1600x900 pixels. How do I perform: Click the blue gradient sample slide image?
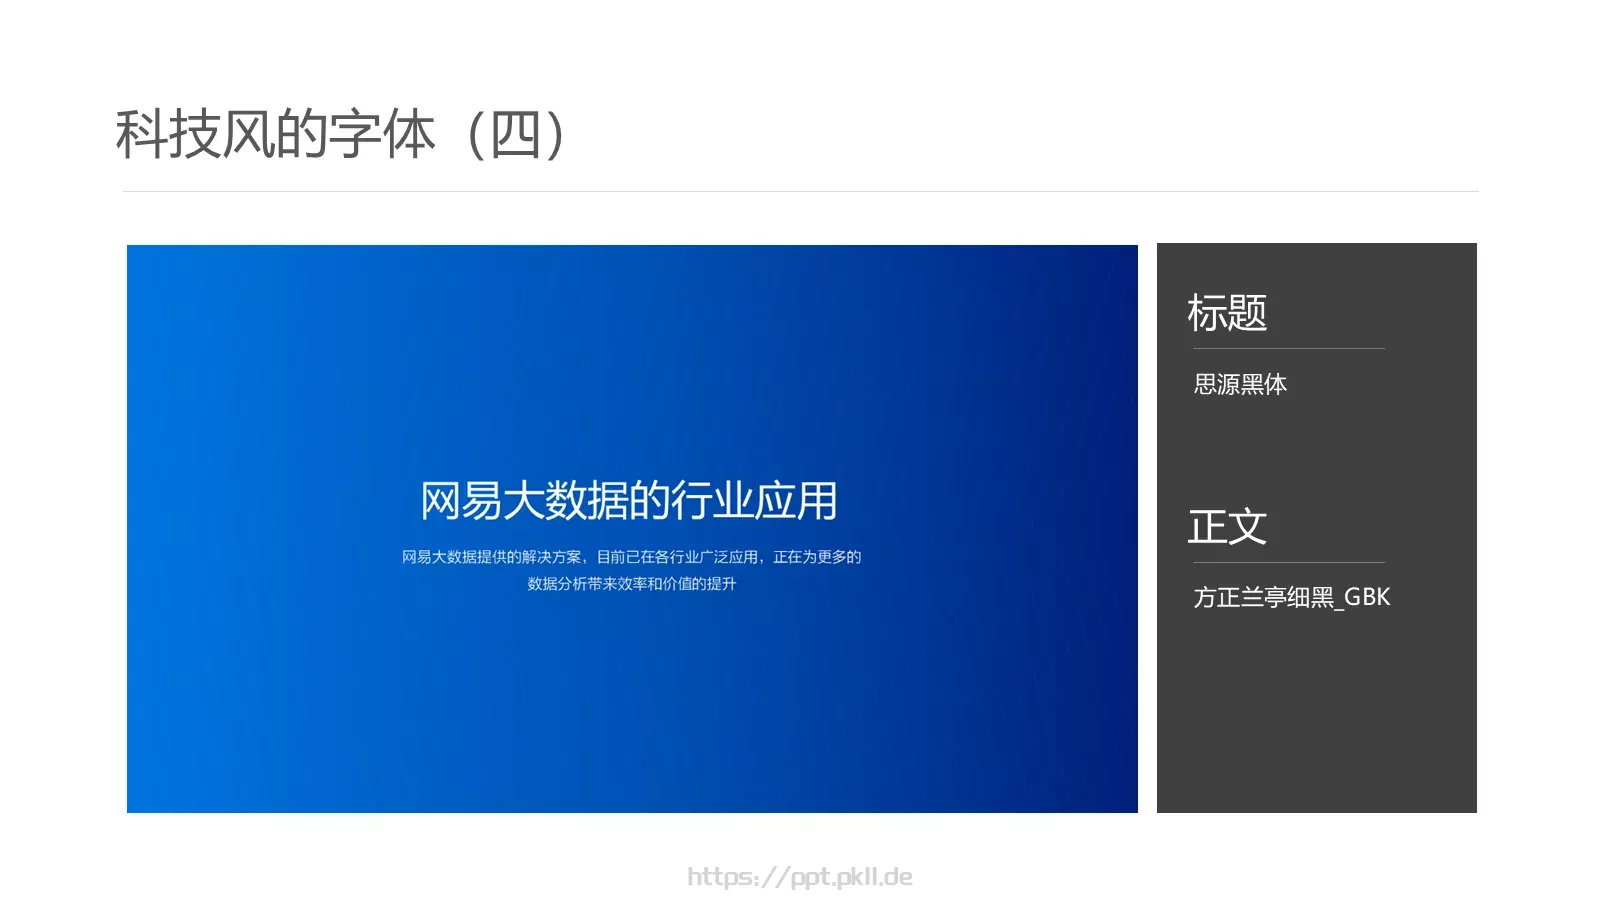pyautogui.click(x=632, y=529)
